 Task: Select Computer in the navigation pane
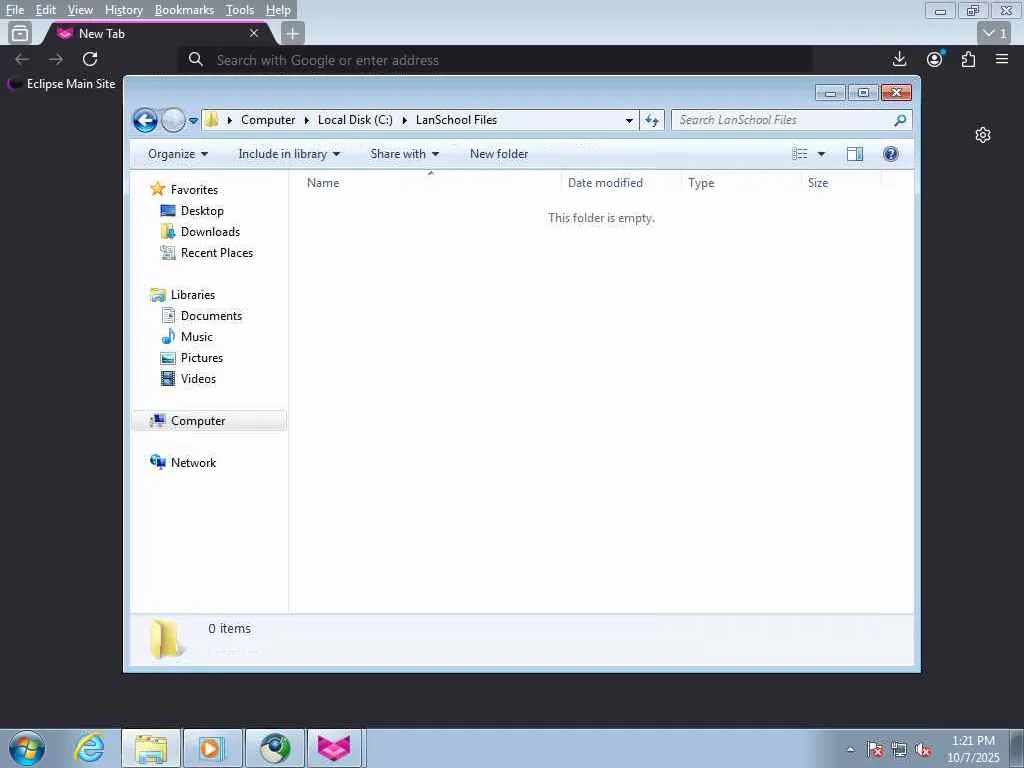coord(209,421)
